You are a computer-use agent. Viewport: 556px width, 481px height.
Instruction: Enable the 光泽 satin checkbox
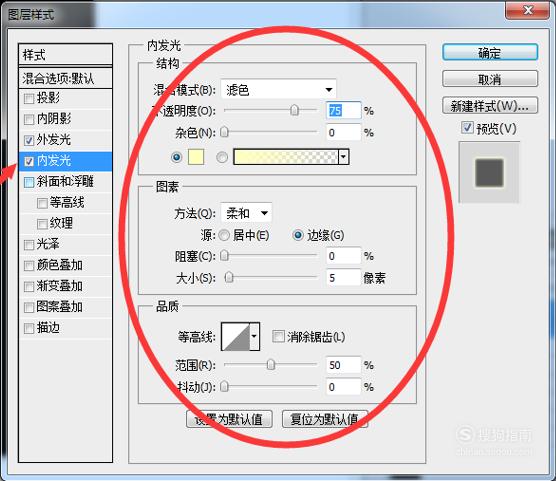click(x=29, y=245)
